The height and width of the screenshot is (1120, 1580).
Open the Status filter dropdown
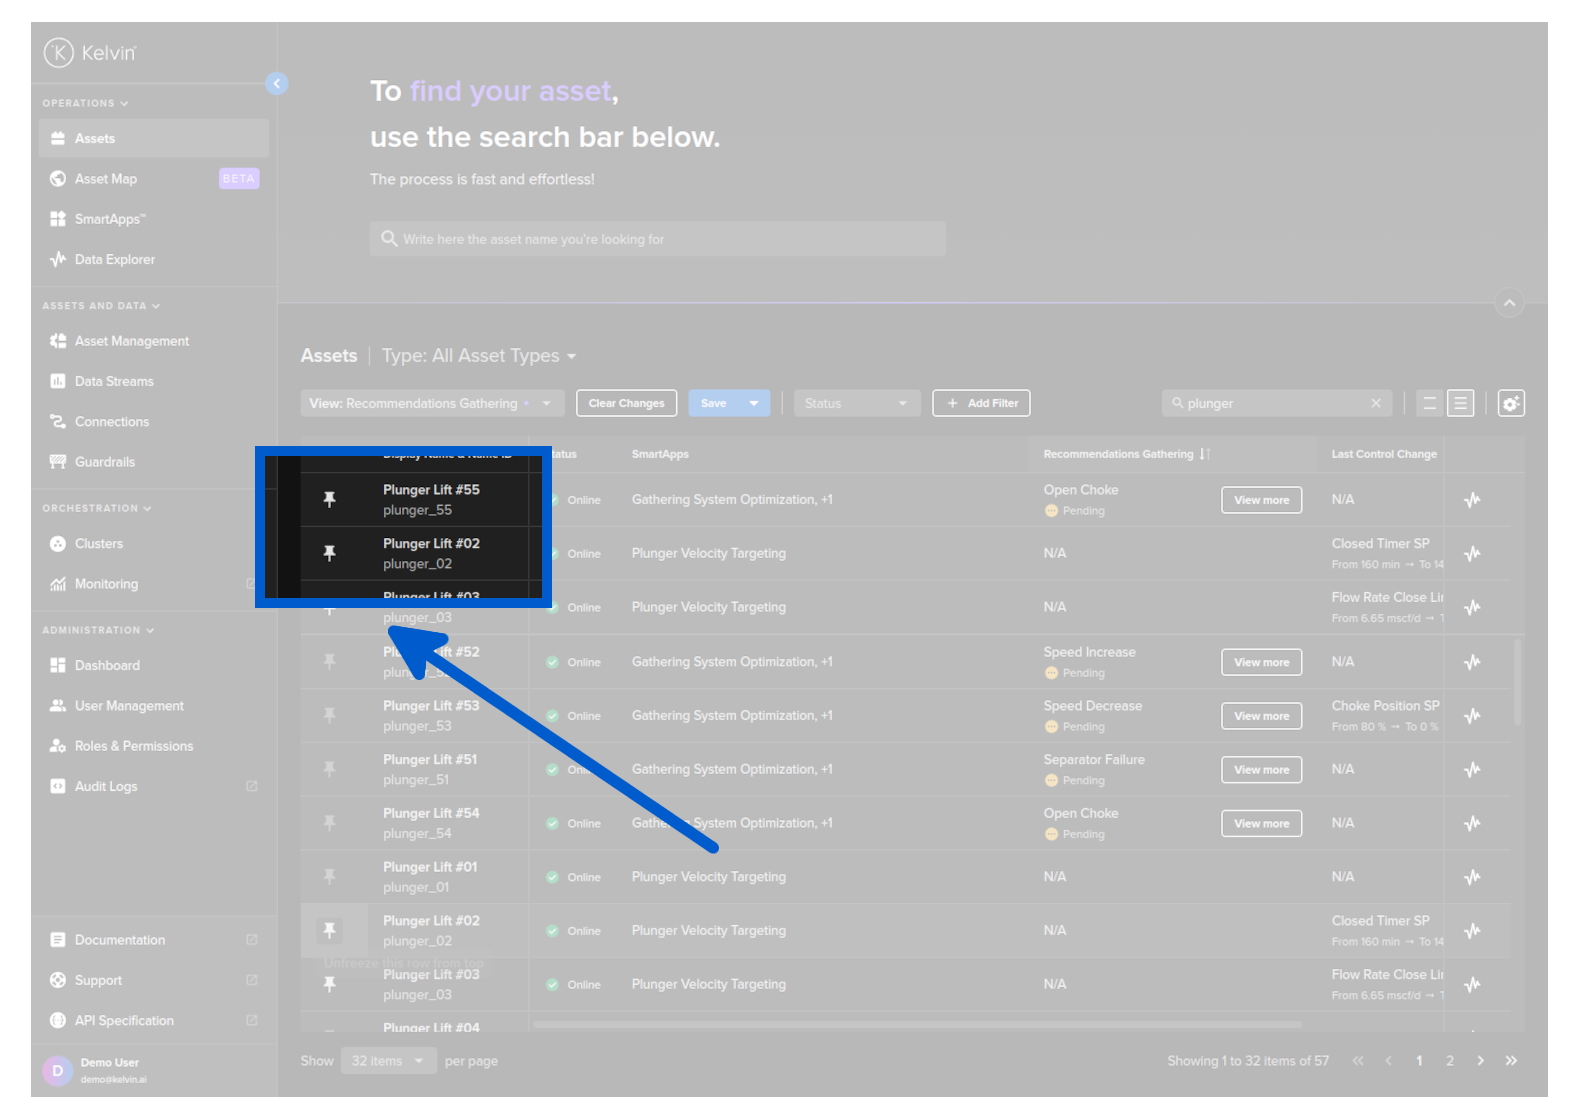pyautogui.click(x=855, y=404)
